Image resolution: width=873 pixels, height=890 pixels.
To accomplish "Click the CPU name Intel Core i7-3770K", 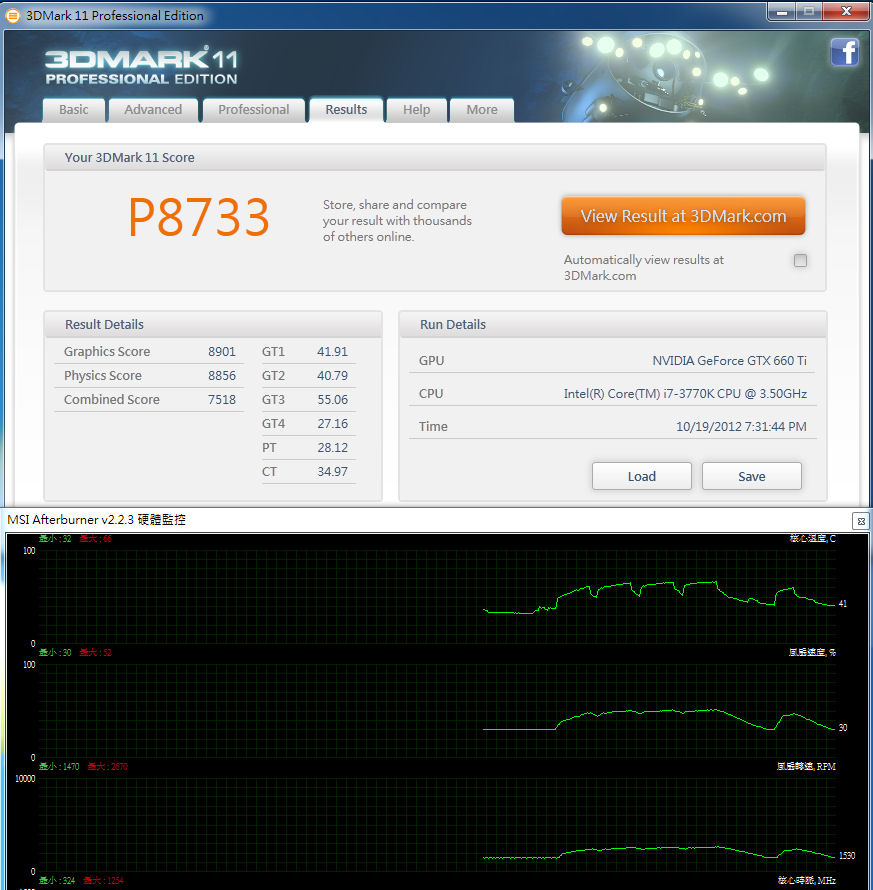I will 685,394.
